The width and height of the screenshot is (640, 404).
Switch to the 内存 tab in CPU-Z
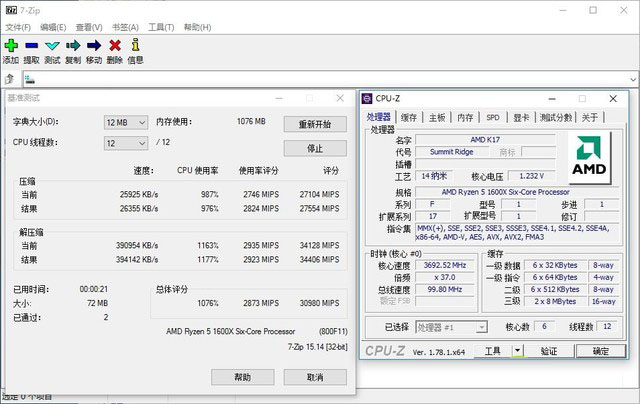point(465,118)
